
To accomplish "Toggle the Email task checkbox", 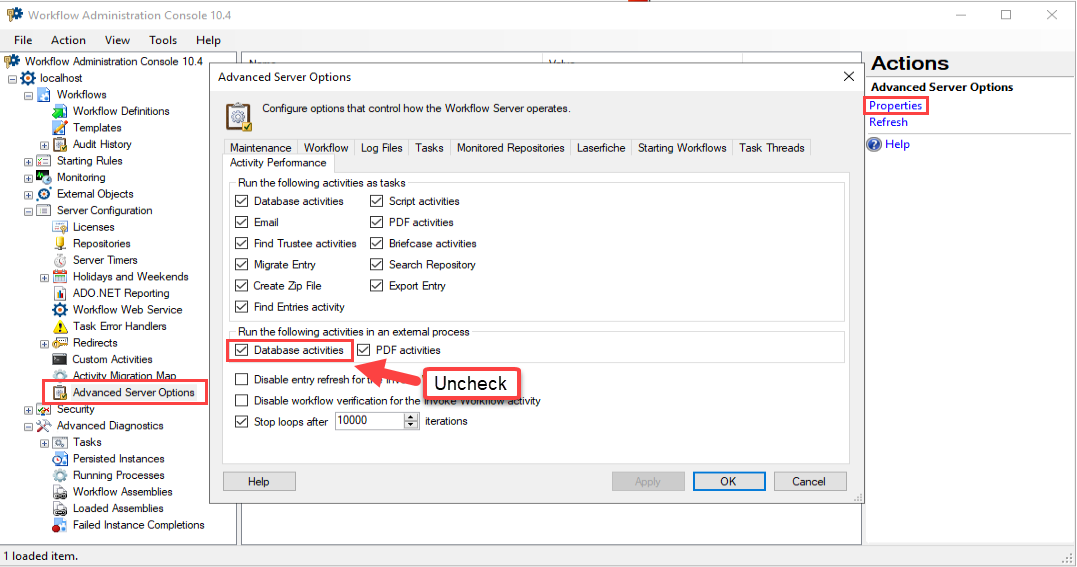I will (241, 222).
